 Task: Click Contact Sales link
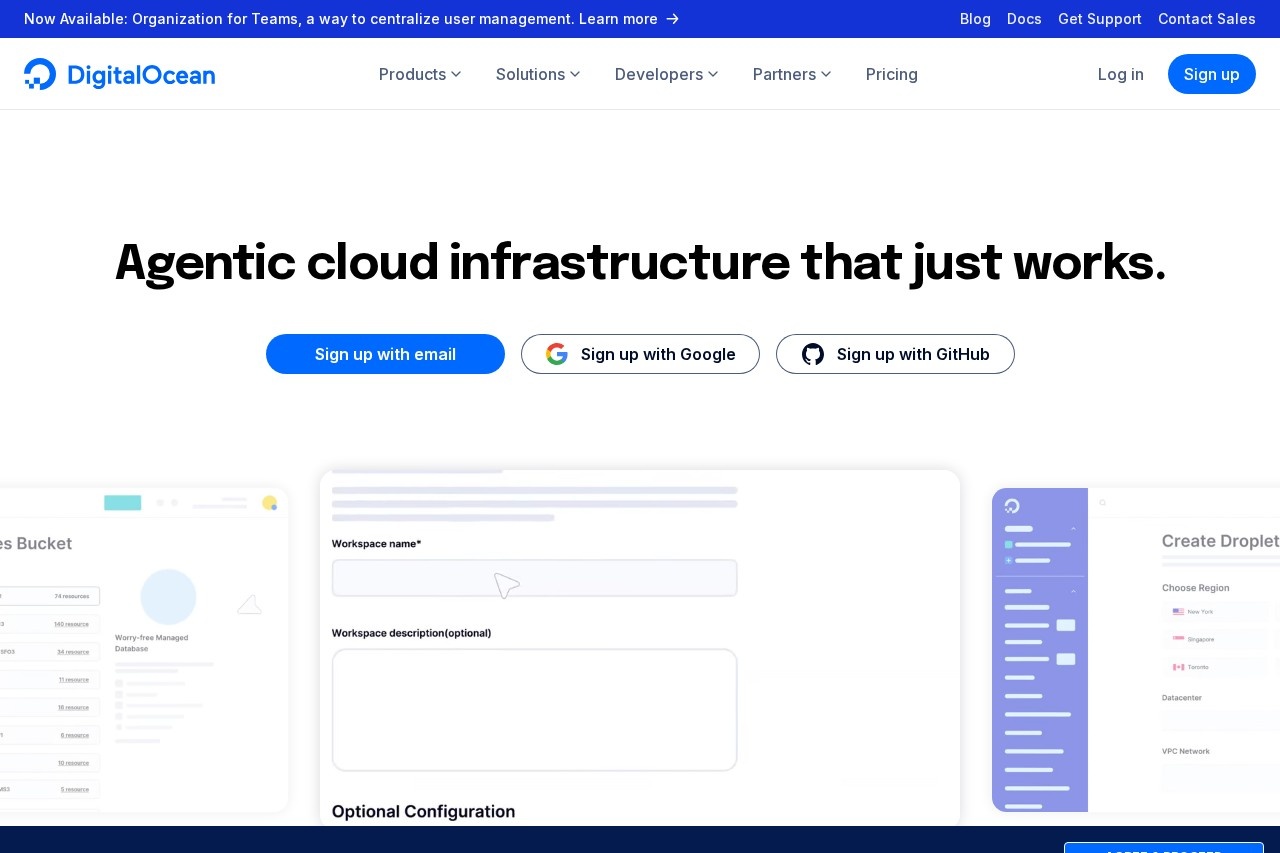1207,19
